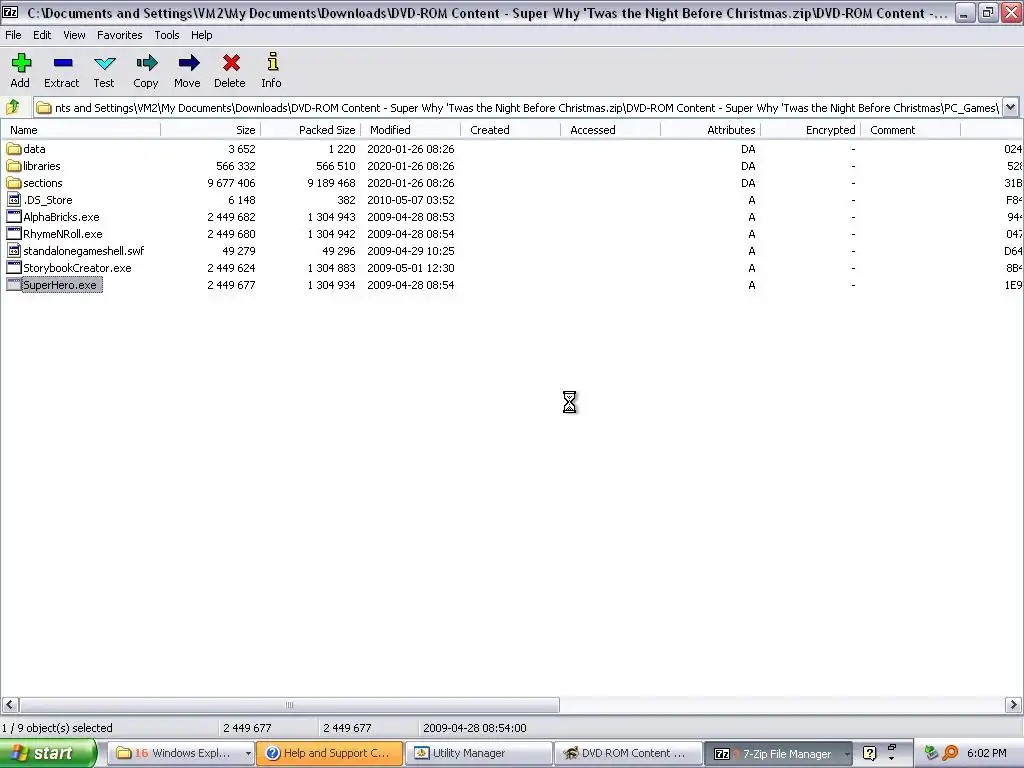Select the SuperHero.exe file icon
The image size is (1024, 768).
tap(14, 285)
